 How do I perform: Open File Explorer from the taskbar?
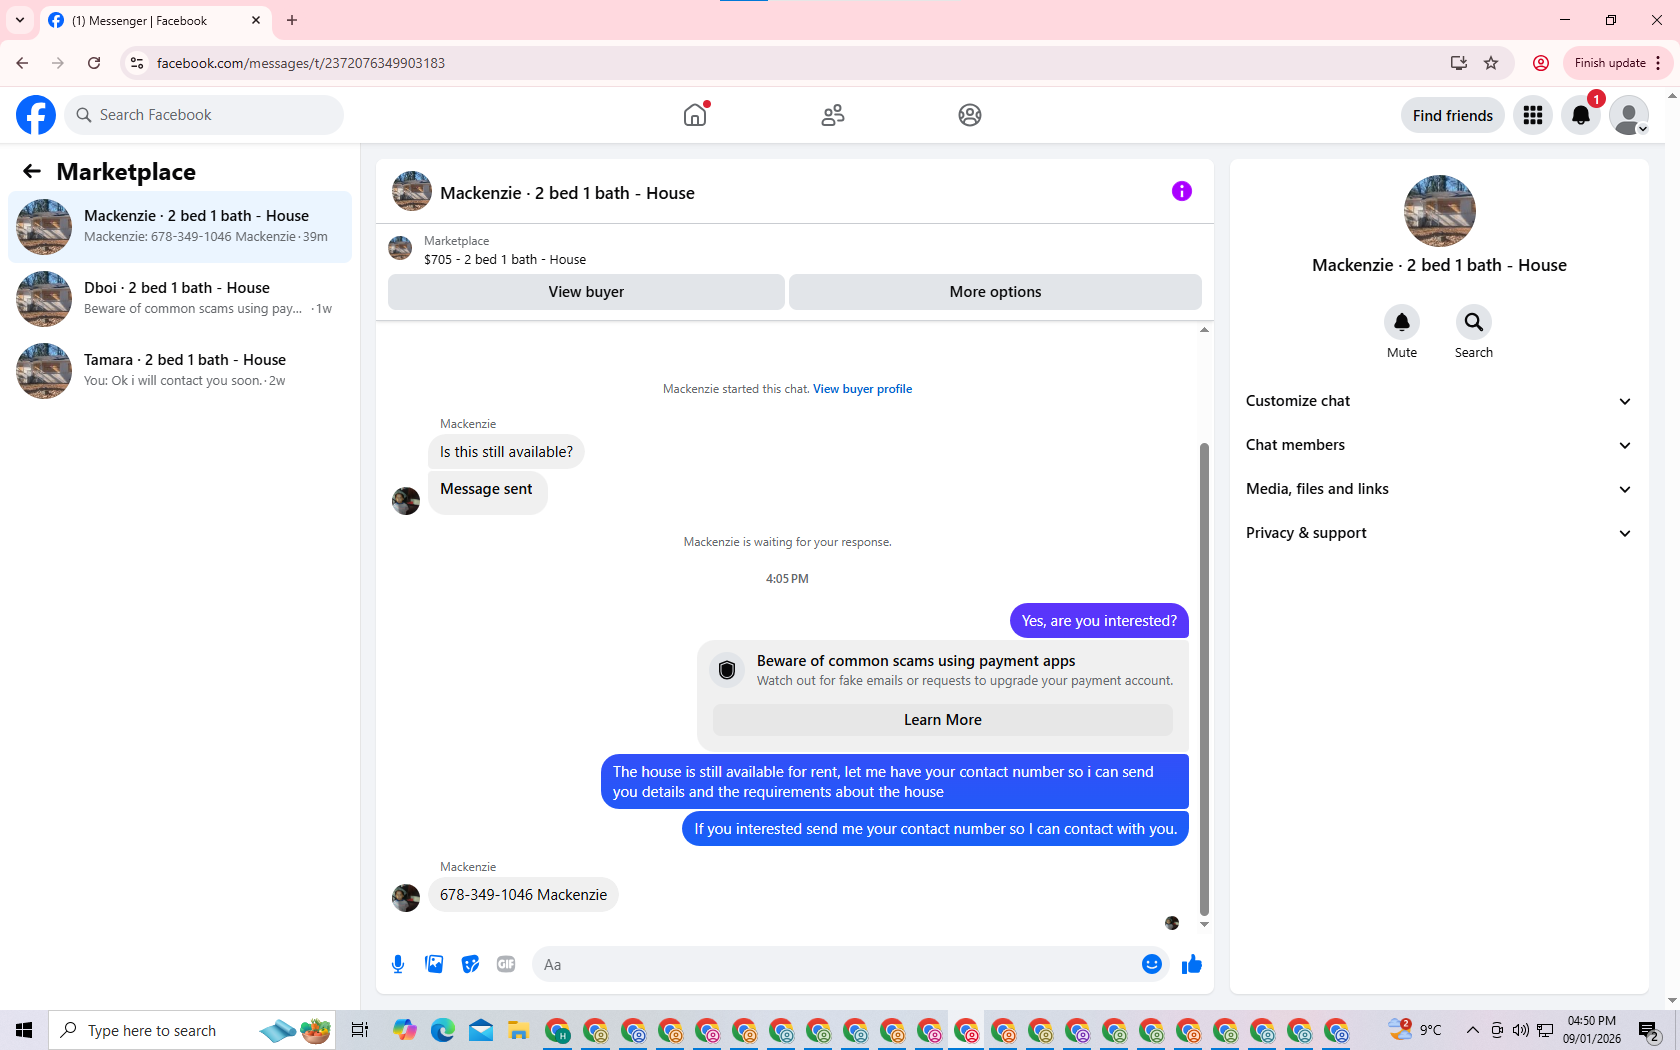(x=518, y=1030)
